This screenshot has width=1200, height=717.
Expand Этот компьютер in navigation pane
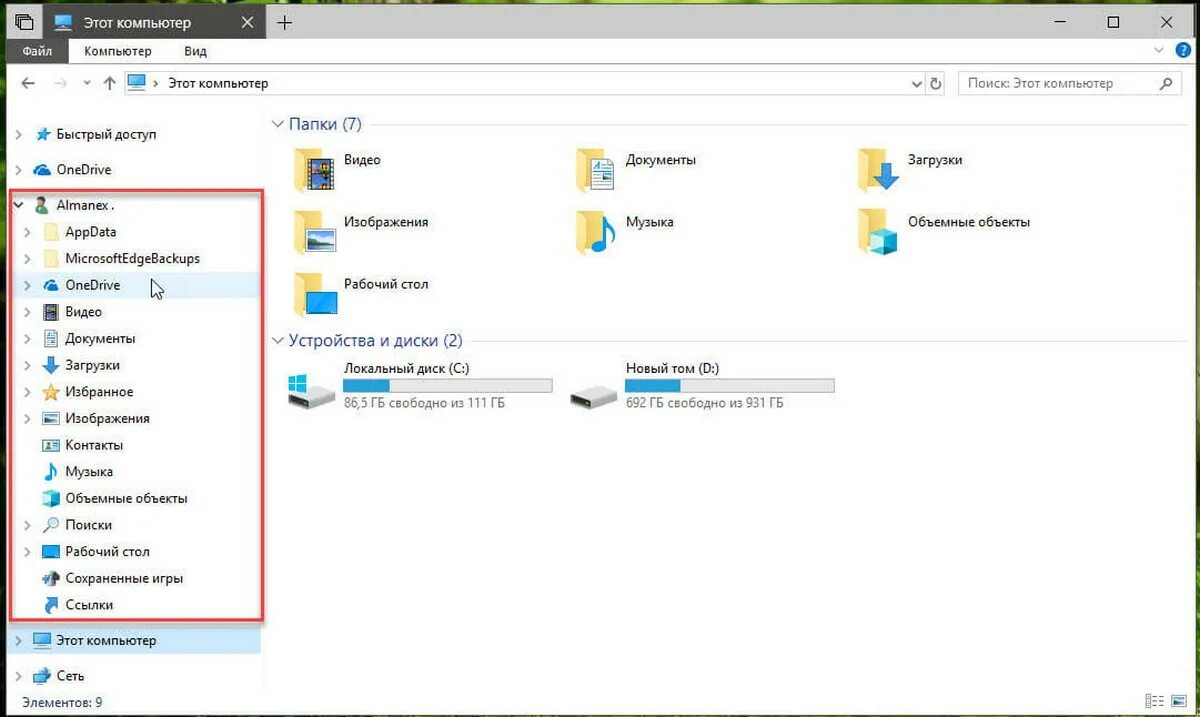coord(19,640)
